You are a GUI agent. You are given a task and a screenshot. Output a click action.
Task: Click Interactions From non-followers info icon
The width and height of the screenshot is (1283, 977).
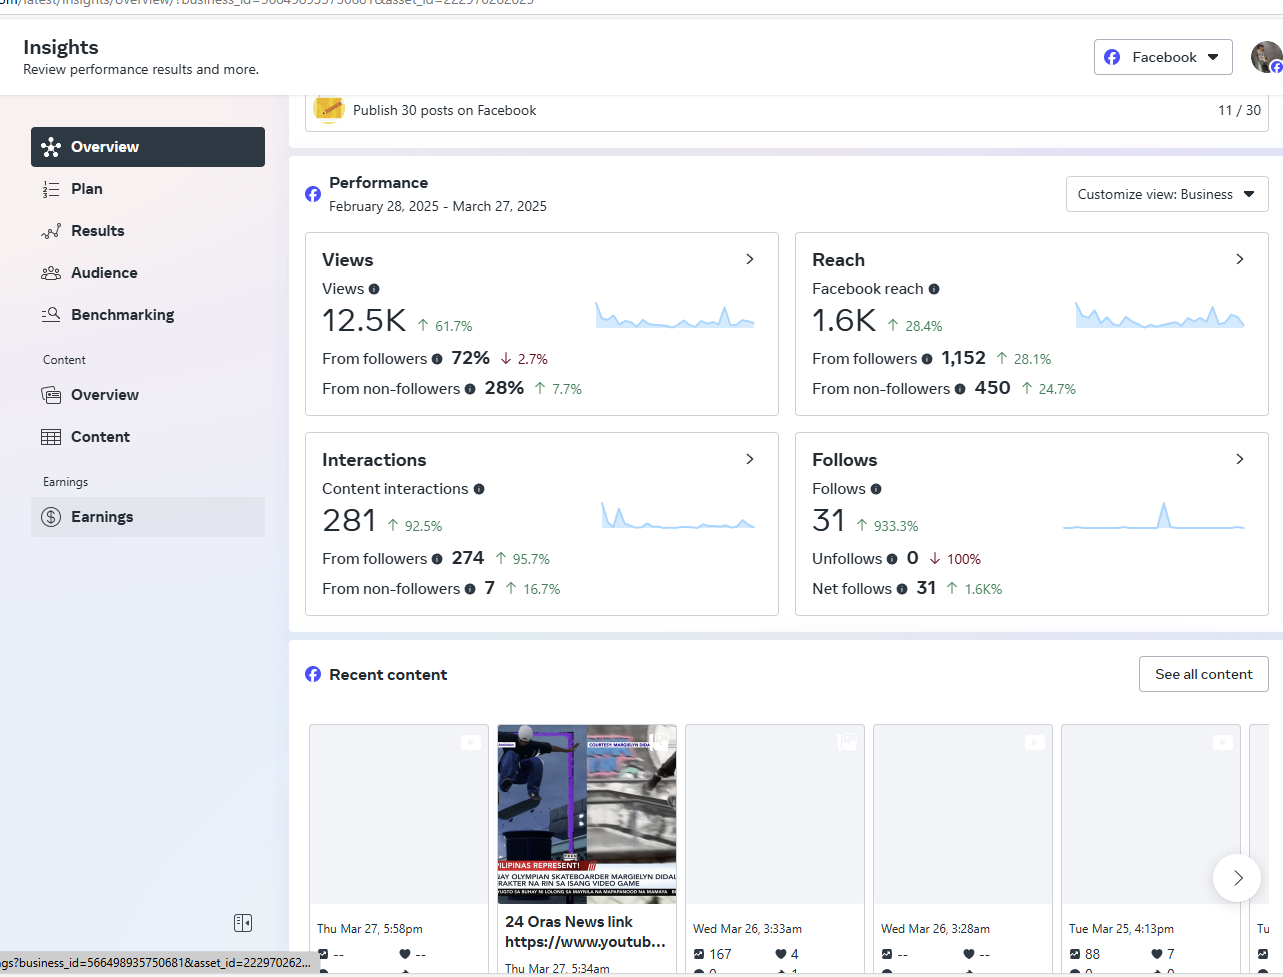click(x=470, y=589)
